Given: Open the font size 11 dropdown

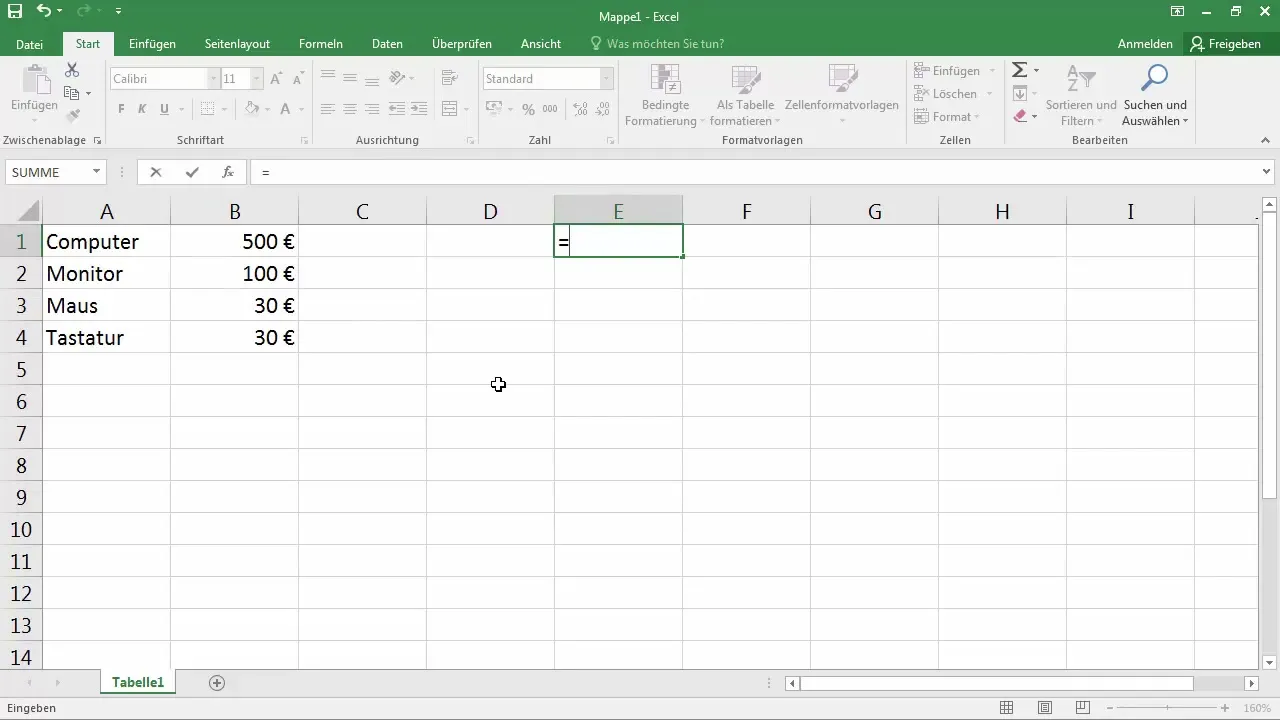Looking at the screenshot, I should 257,78.
